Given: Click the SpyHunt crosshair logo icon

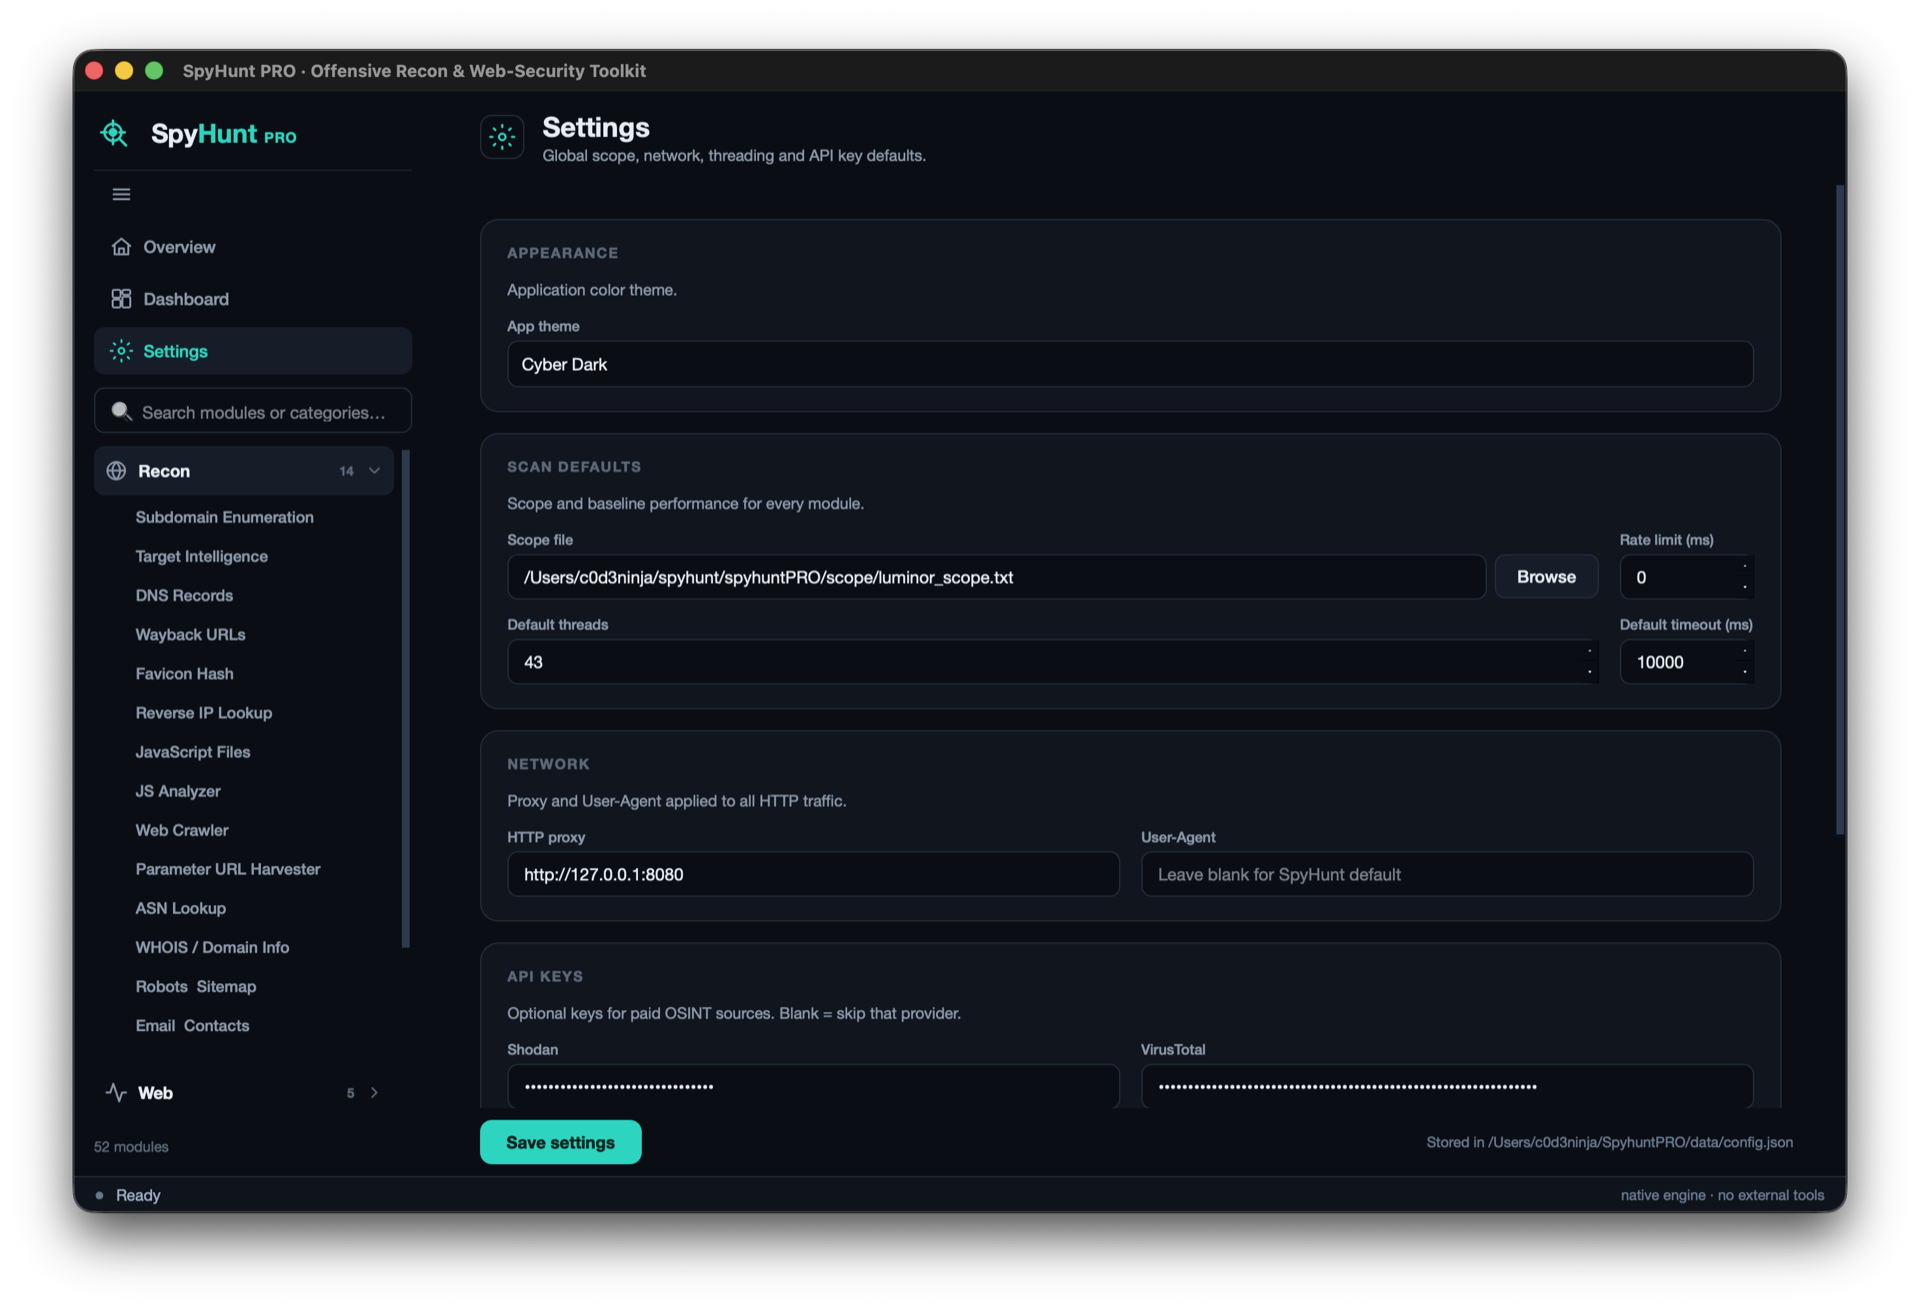Looking at the screenshot, I should tap(114, 133).
